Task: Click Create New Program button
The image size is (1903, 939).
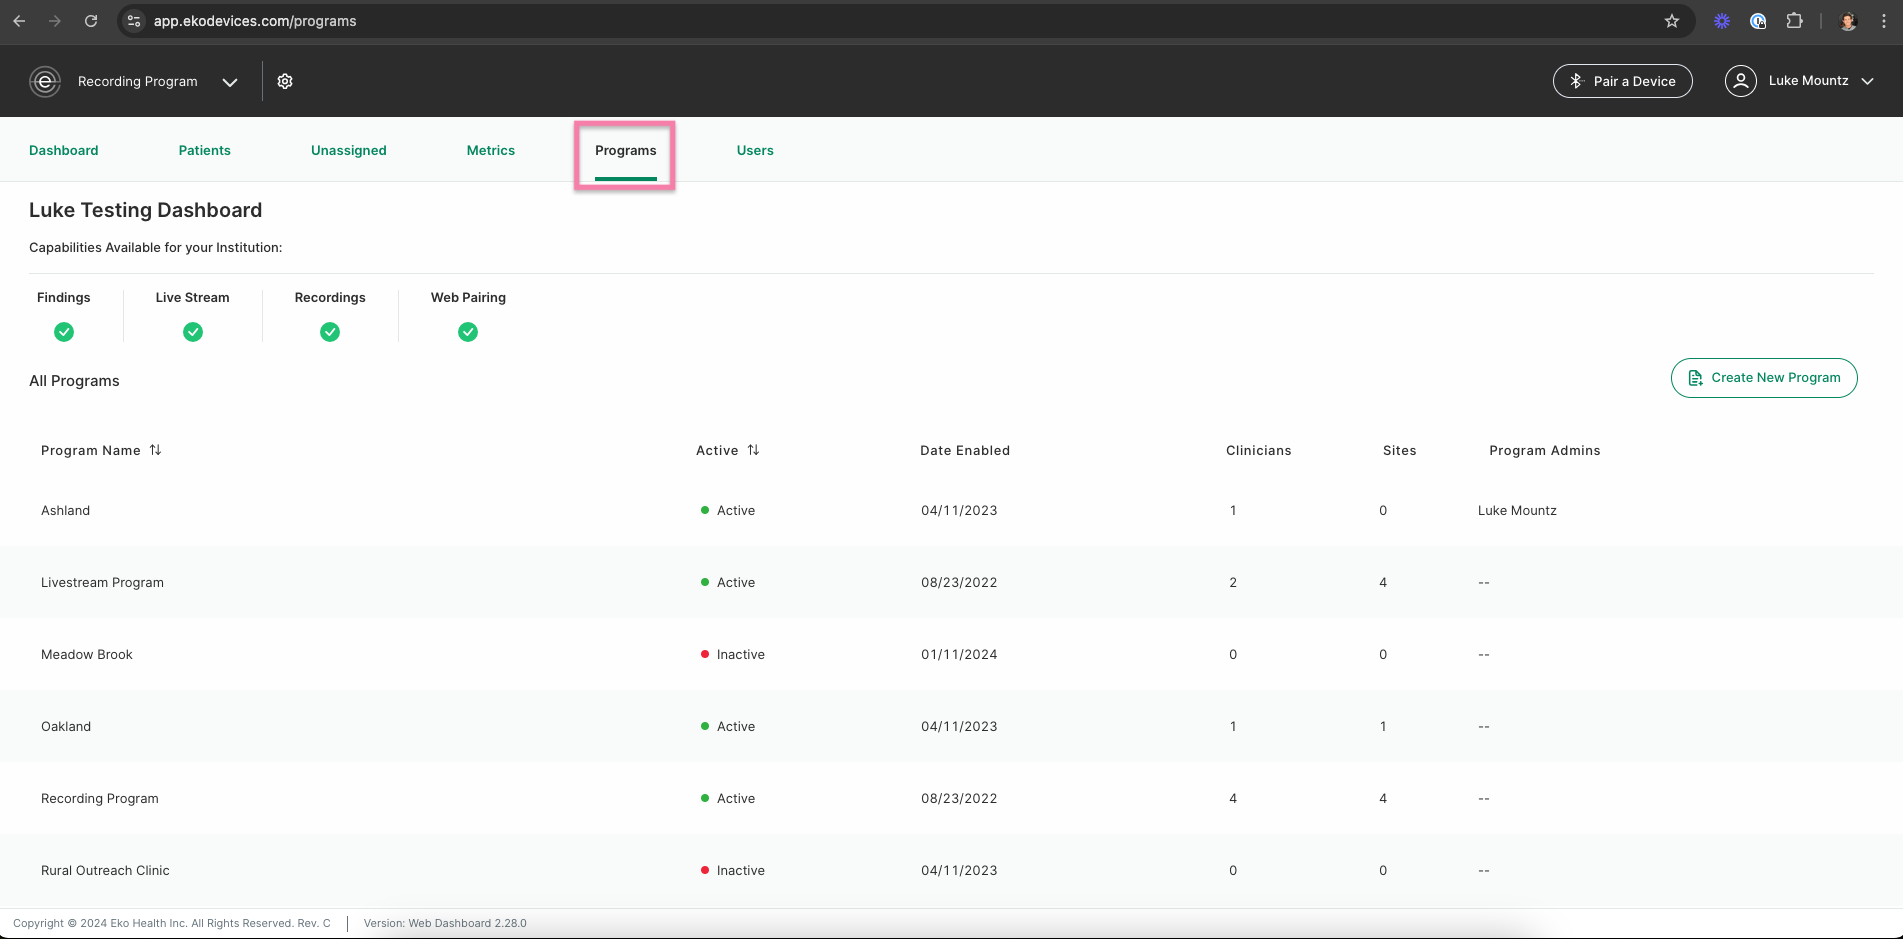Action: [x=1764, y=378]
